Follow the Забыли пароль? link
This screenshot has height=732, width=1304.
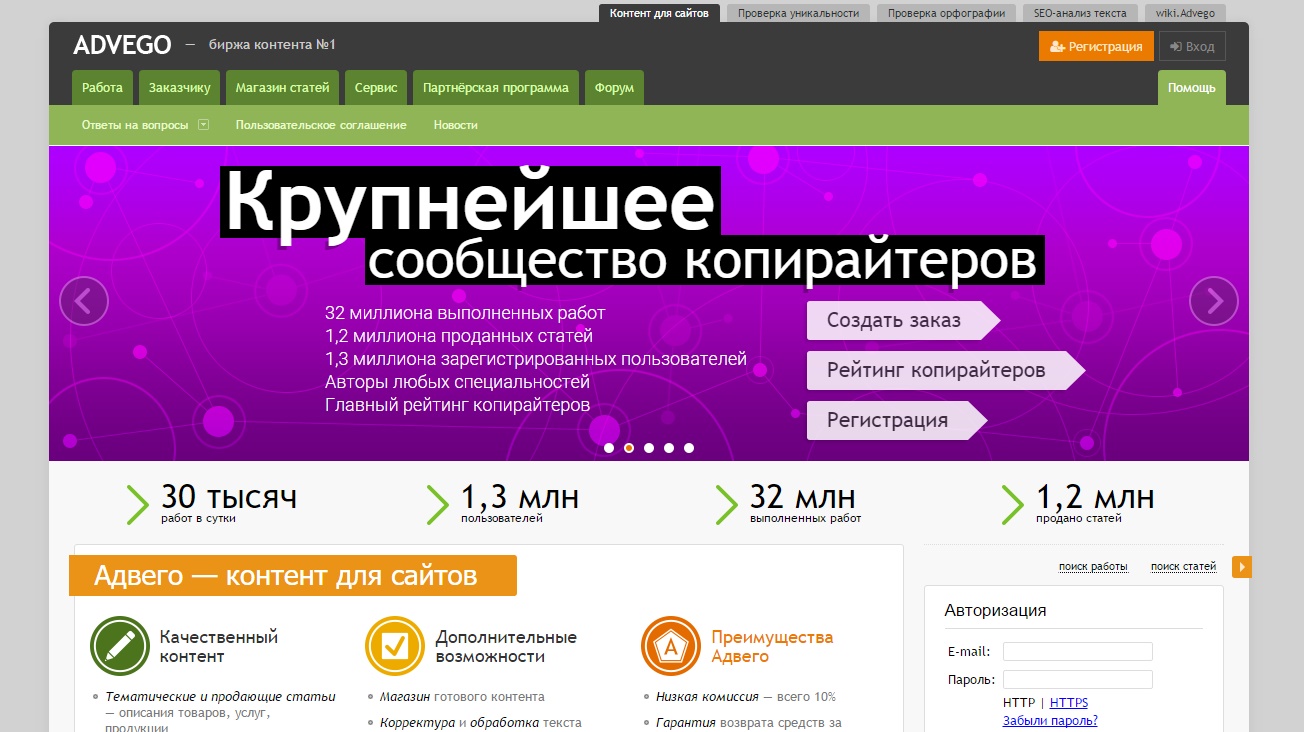click(1049, 720)
